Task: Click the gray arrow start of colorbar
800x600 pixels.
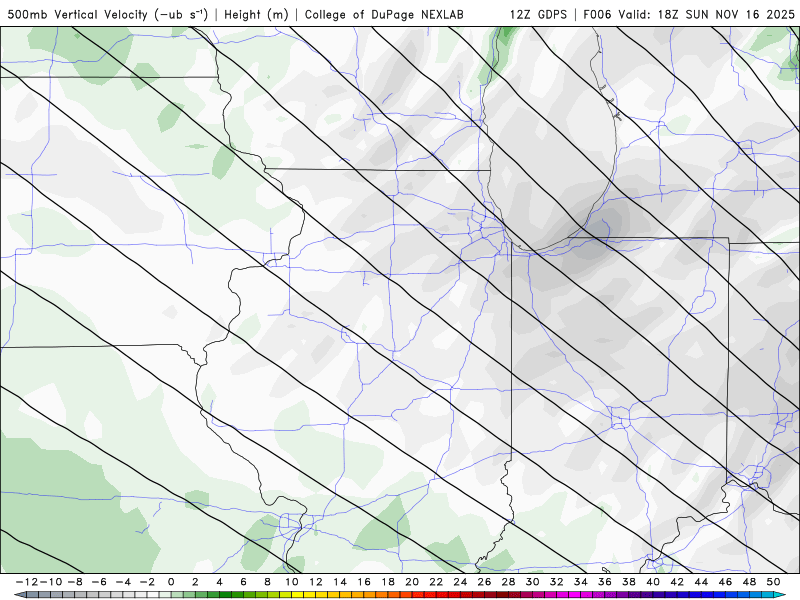Action: point(20,595)
